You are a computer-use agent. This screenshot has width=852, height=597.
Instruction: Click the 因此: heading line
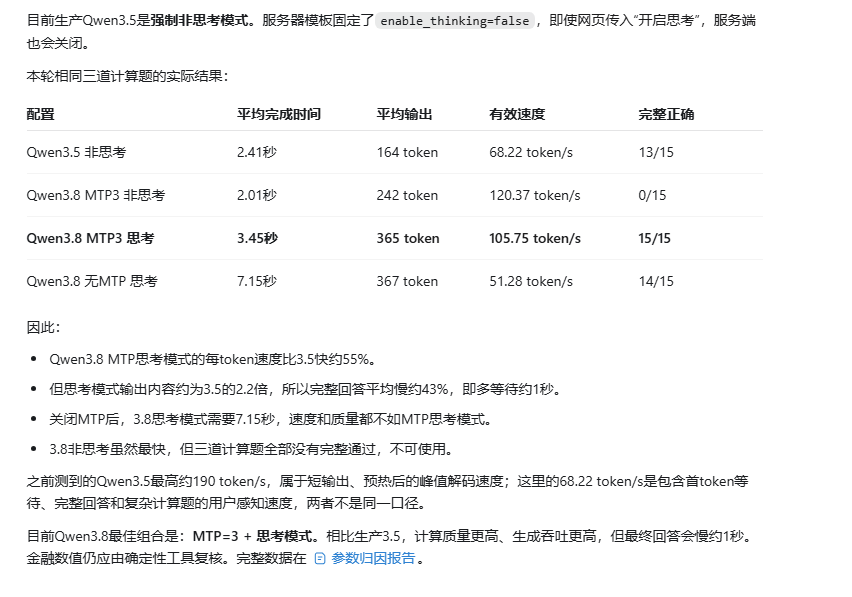coord(43,328)
